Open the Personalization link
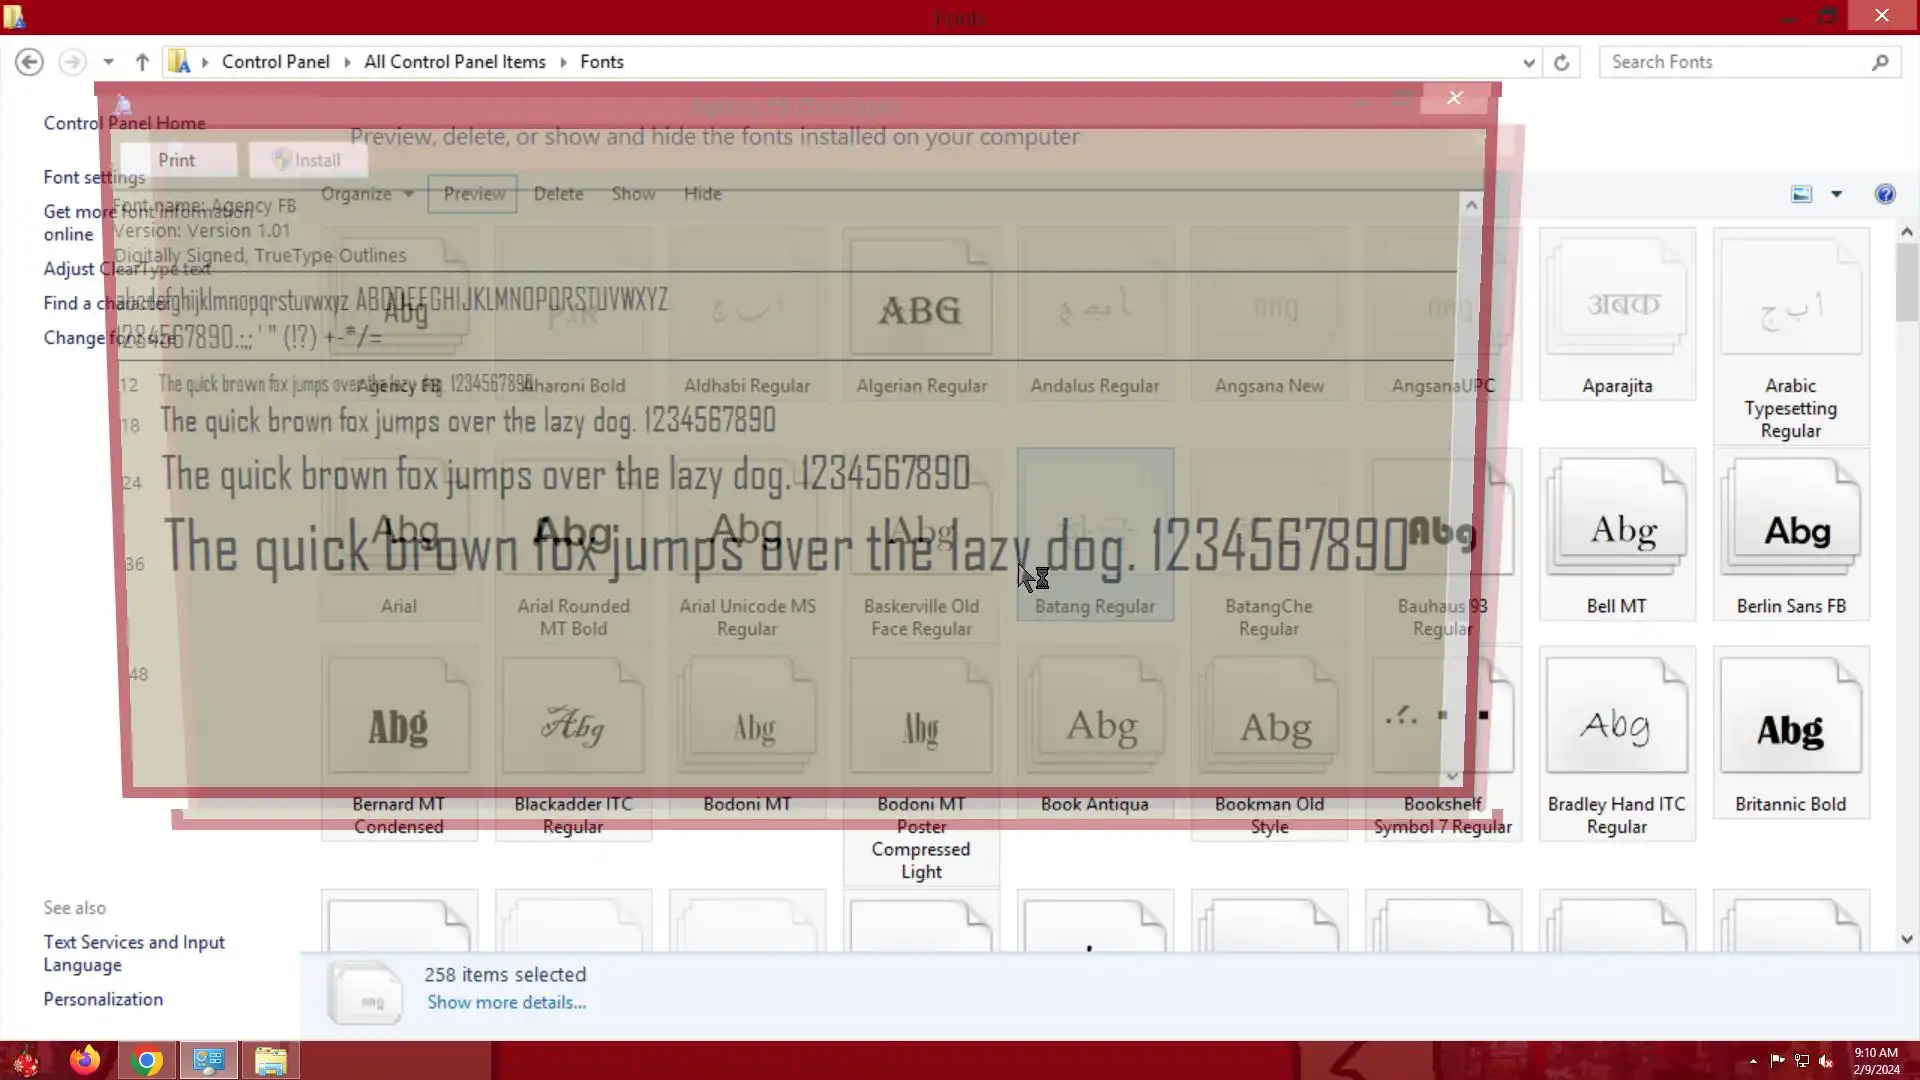 pyautogui.click(x=102, y=999)
